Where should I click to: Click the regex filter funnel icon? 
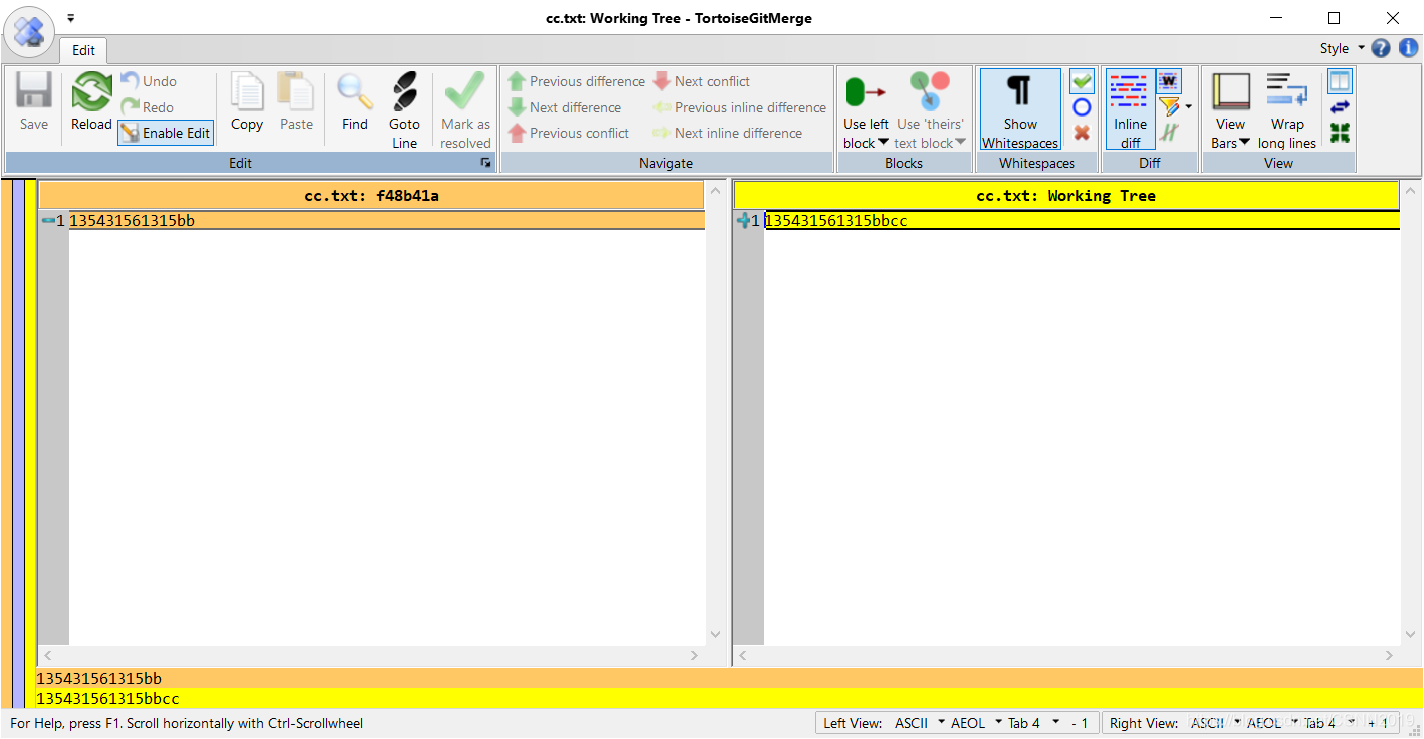[x=1168, y=107]
